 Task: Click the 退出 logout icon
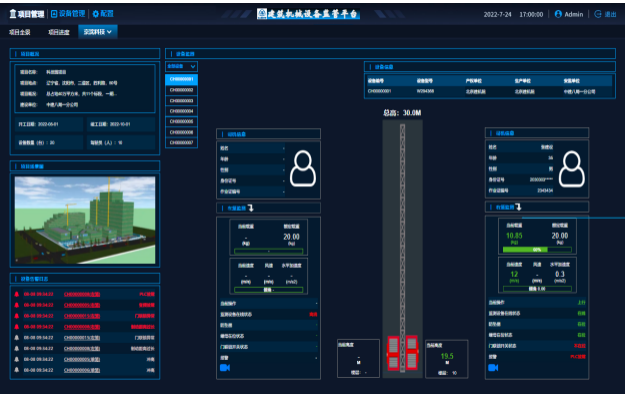coord(598,14)
